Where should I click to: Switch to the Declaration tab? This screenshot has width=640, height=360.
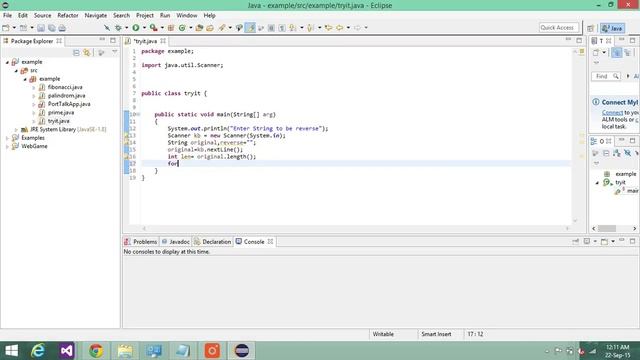213,242
